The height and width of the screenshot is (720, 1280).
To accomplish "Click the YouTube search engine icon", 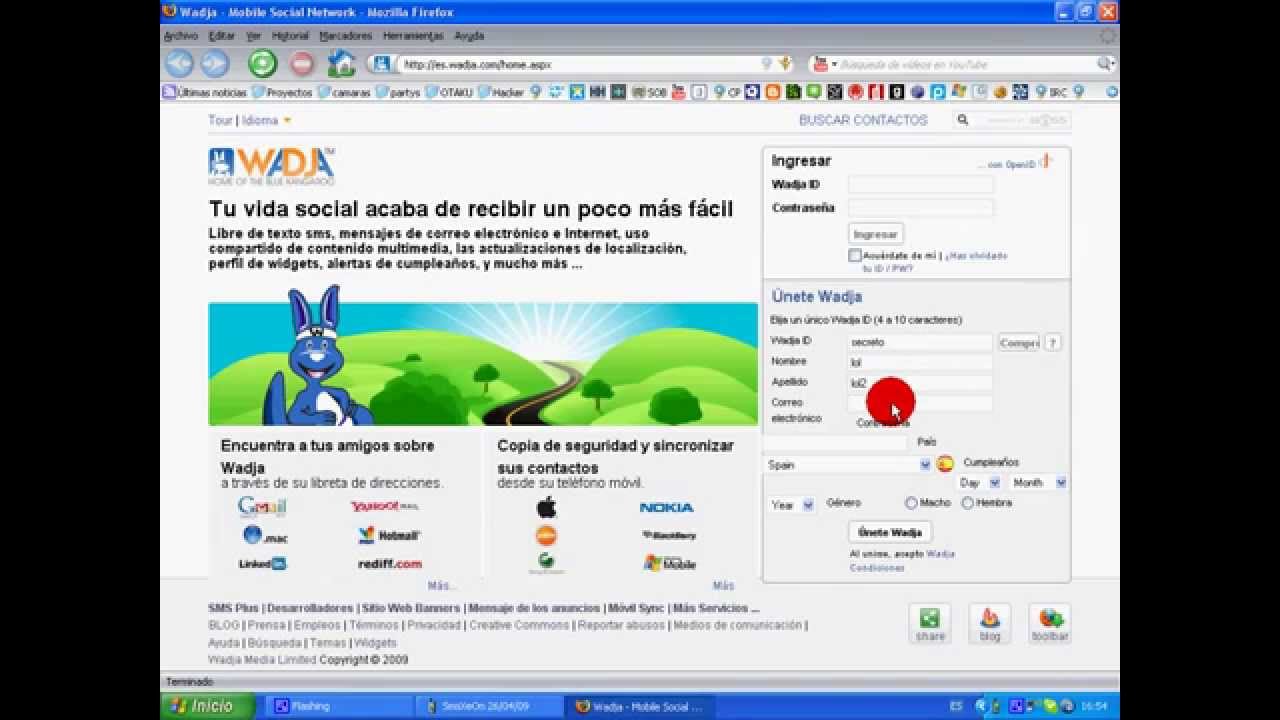I will pos(820,64).
